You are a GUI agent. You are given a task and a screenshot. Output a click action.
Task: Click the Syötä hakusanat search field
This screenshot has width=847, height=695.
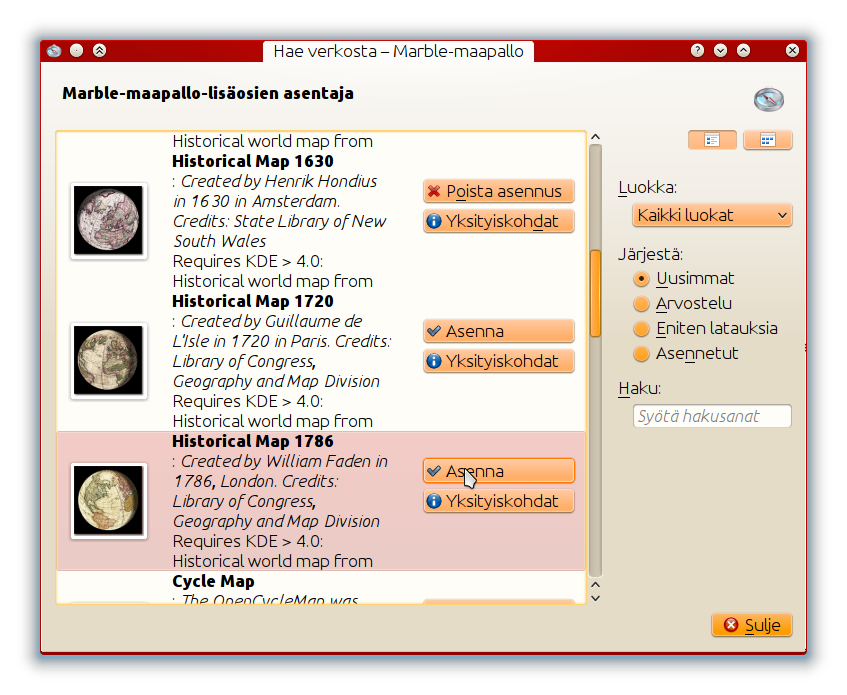pyautogui.click(x=712, y=416)
